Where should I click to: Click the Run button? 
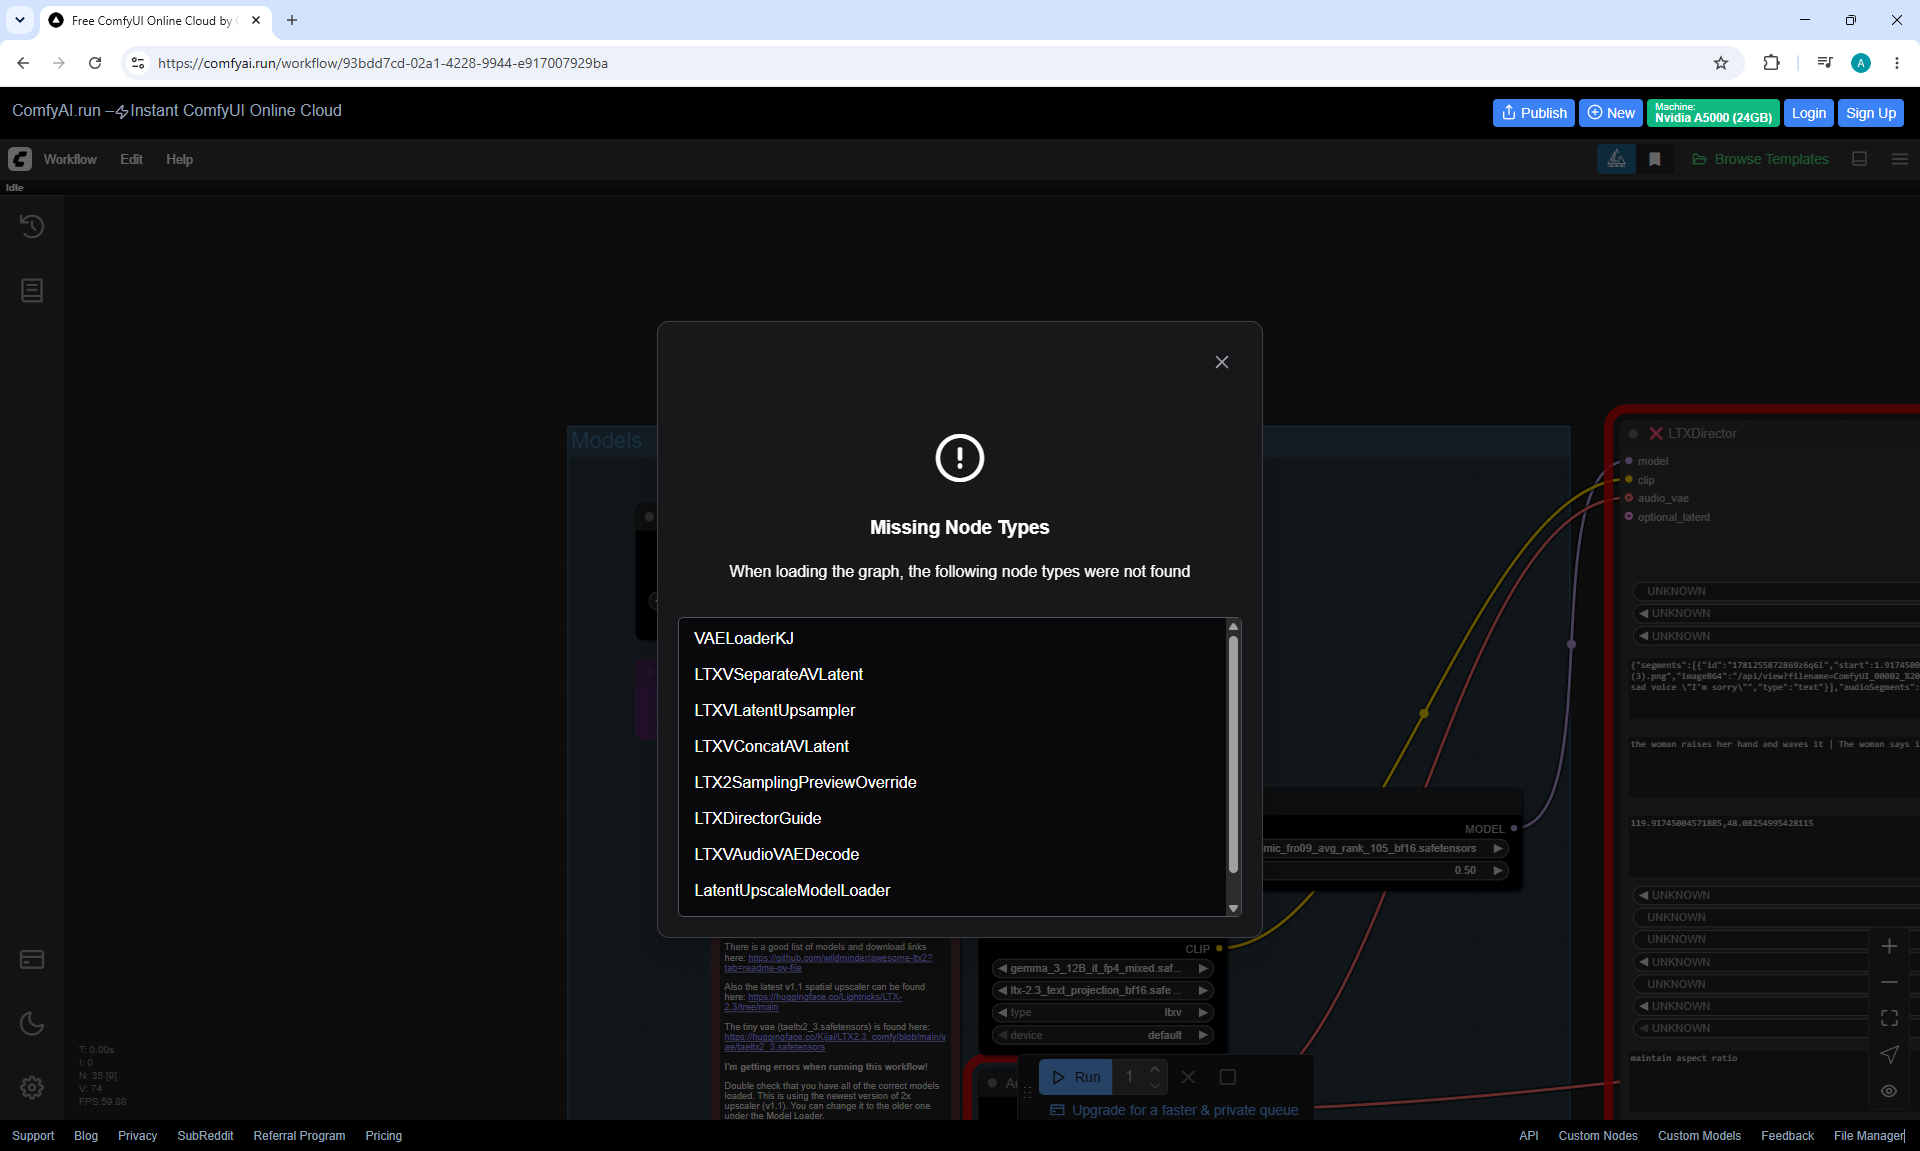pyautogui.click(x=1076, y=1077)
